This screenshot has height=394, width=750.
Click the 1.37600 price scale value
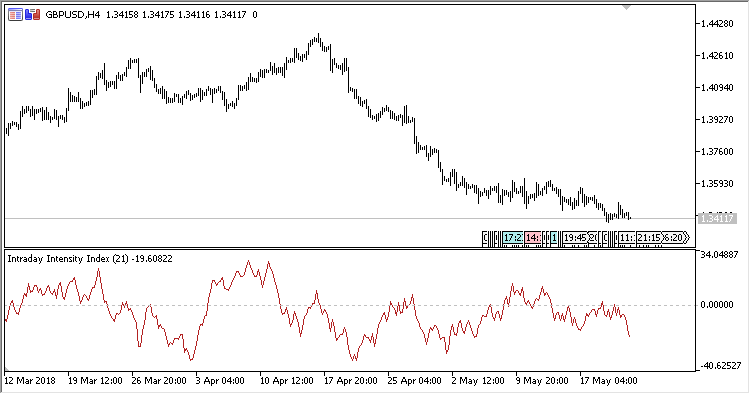click(717, 152)
